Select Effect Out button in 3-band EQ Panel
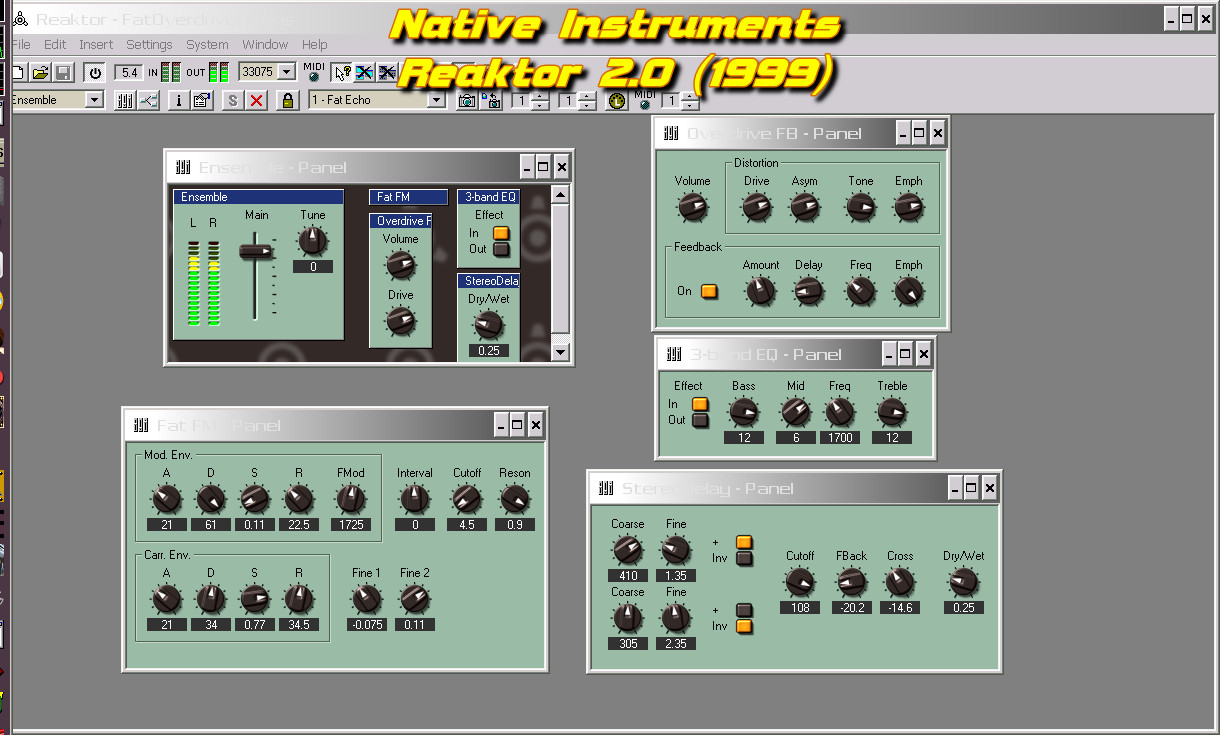The height and width of the screenshot is (735, 1220). (700, 420)
